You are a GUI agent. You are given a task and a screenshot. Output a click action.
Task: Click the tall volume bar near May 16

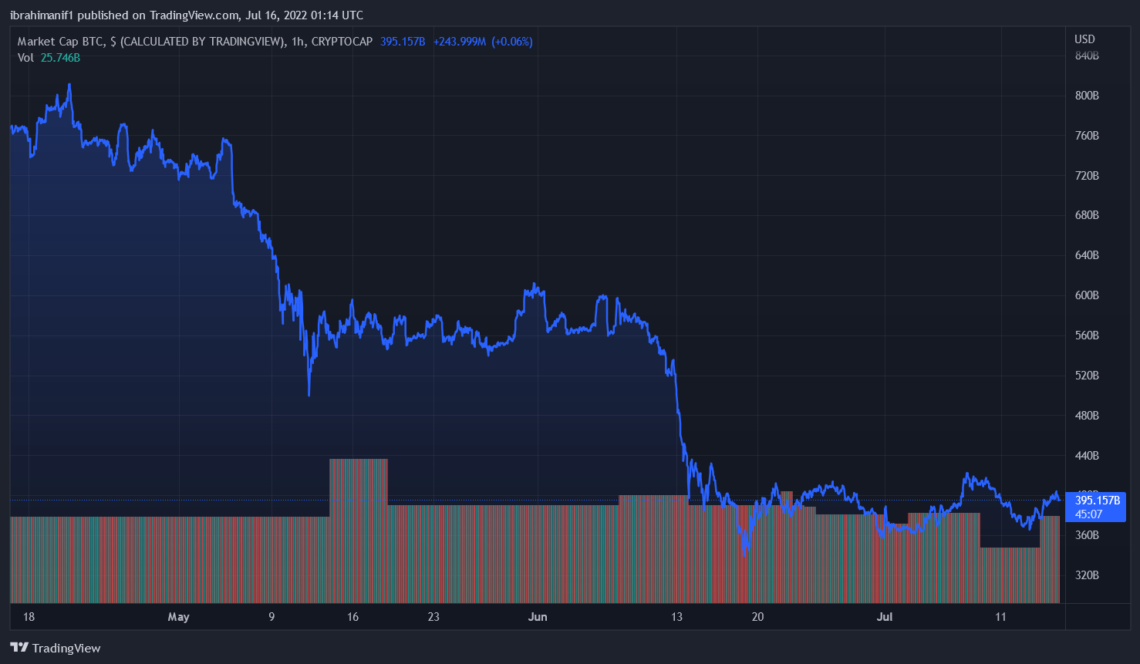coord(358,531)
